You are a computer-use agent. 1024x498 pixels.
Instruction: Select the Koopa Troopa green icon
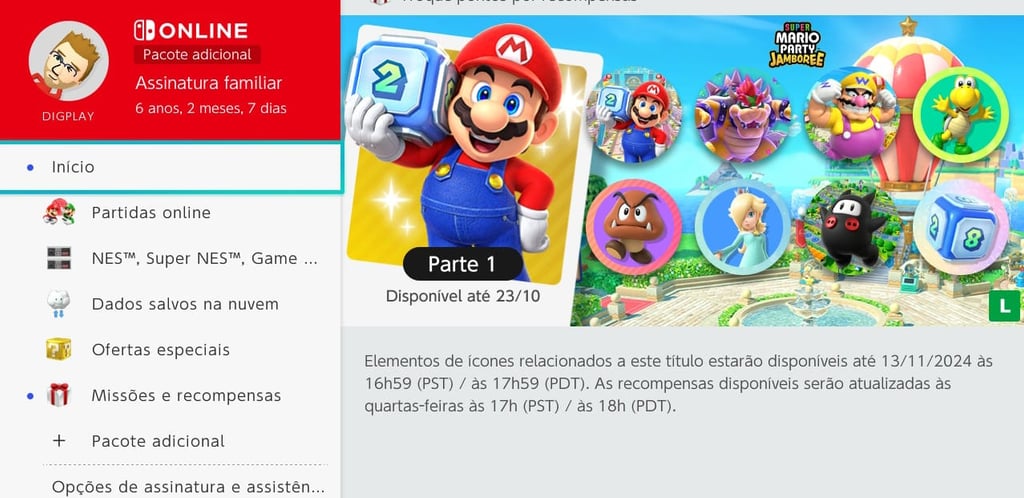[961, 115]
